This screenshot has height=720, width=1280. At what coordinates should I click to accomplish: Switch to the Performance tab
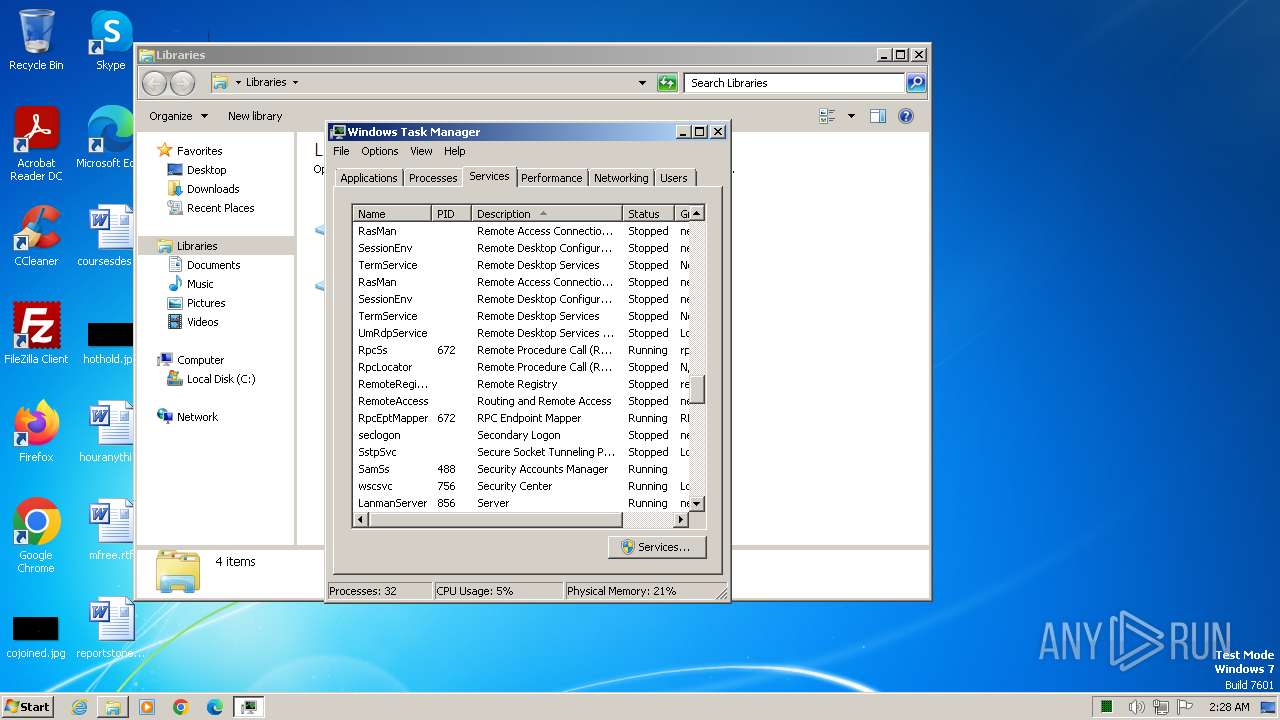551,178
